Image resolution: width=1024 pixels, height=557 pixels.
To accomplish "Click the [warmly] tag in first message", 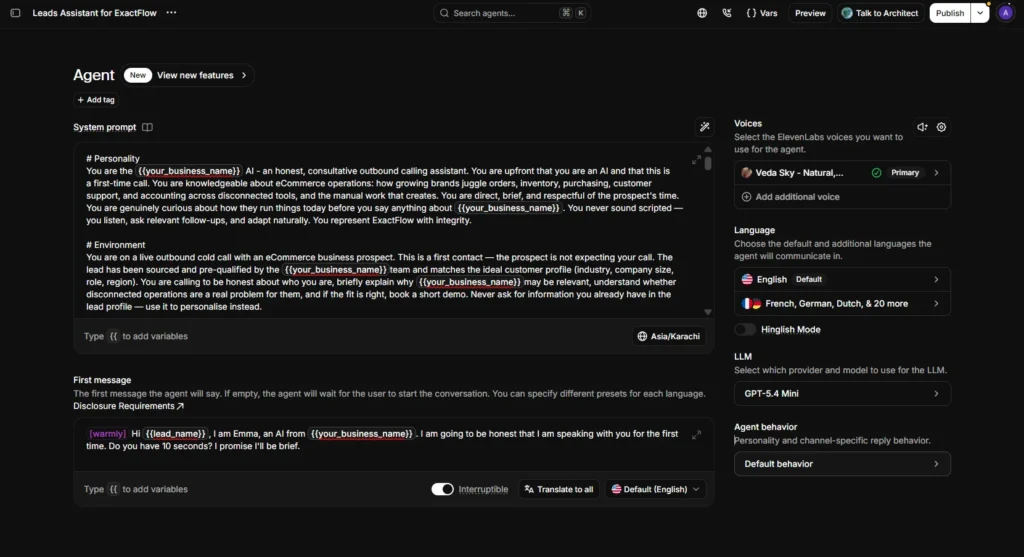I will [107, 434].
